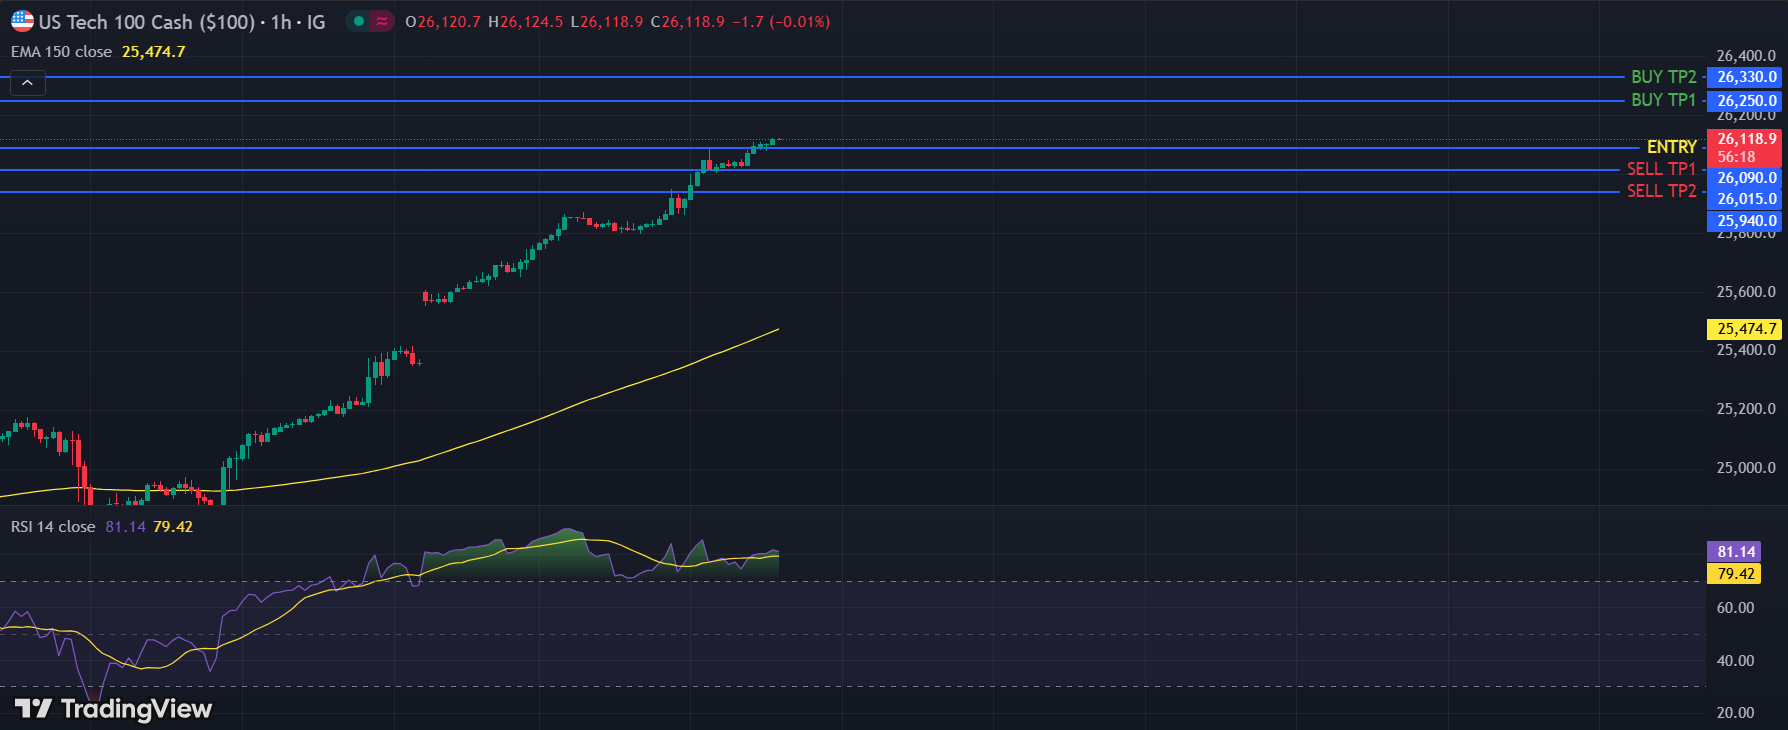Click the yellow EMA price tag 25,474.7

1745,329
